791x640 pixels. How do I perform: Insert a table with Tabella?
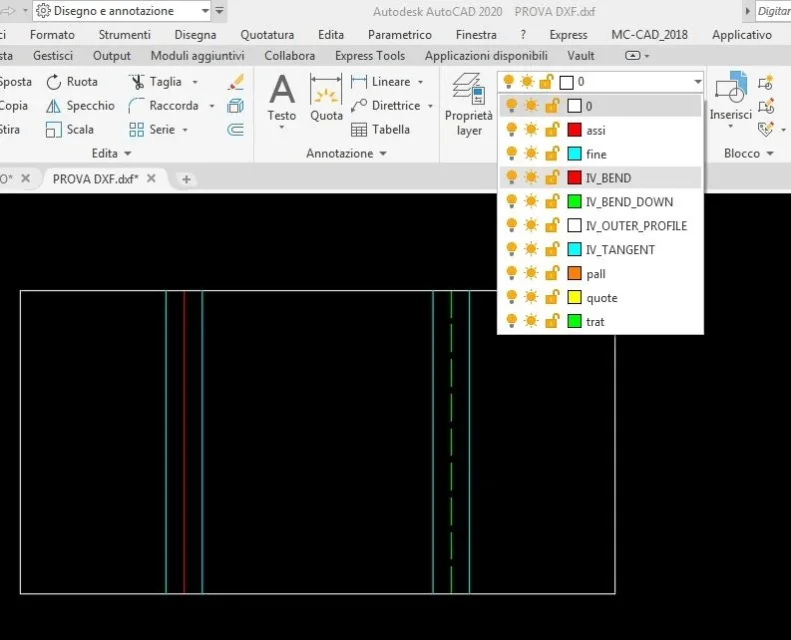tap(380, 130)
